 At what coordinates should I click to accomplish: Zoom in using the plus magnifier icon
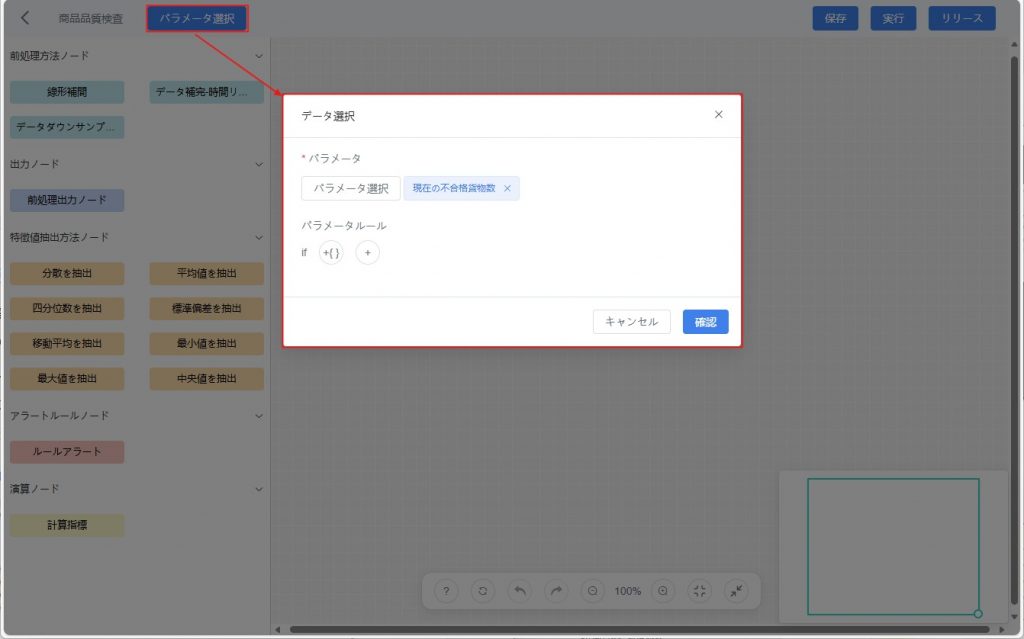point(663,591)
